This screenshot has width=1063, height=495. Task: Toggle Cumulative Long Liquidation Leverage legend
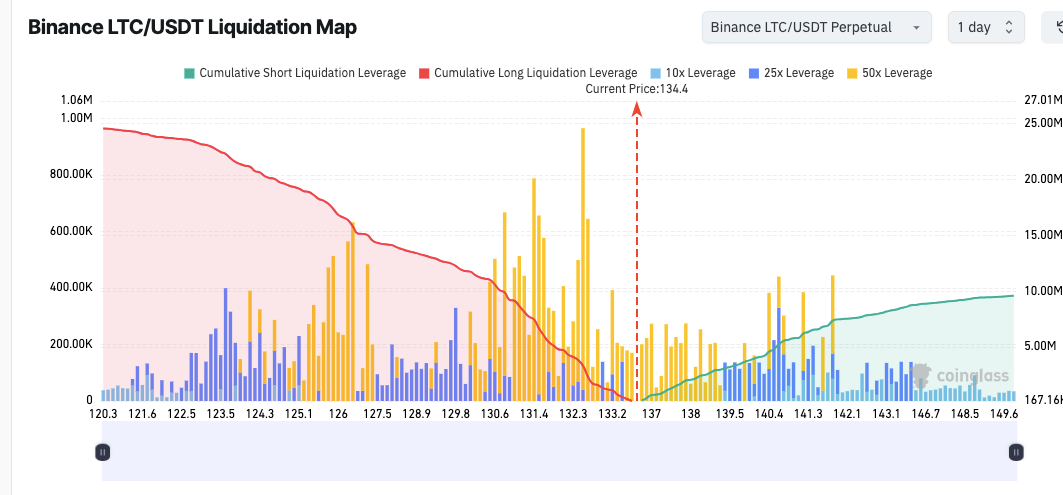click(527, 73)
